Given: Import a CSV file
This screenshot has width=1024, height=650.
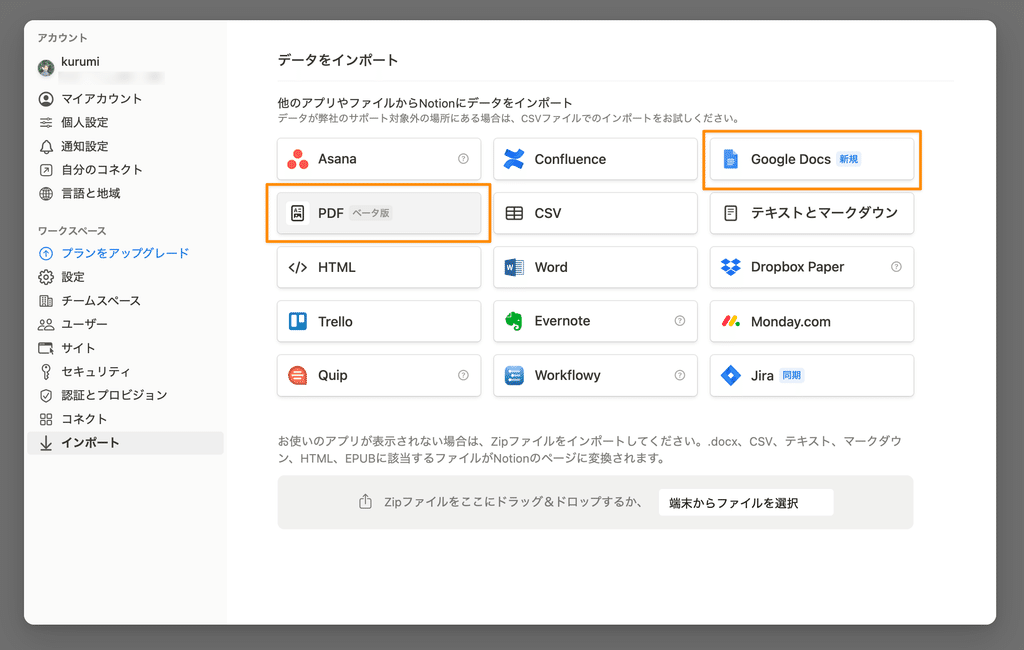Looking at the screenshot, I should pos(595,213).
